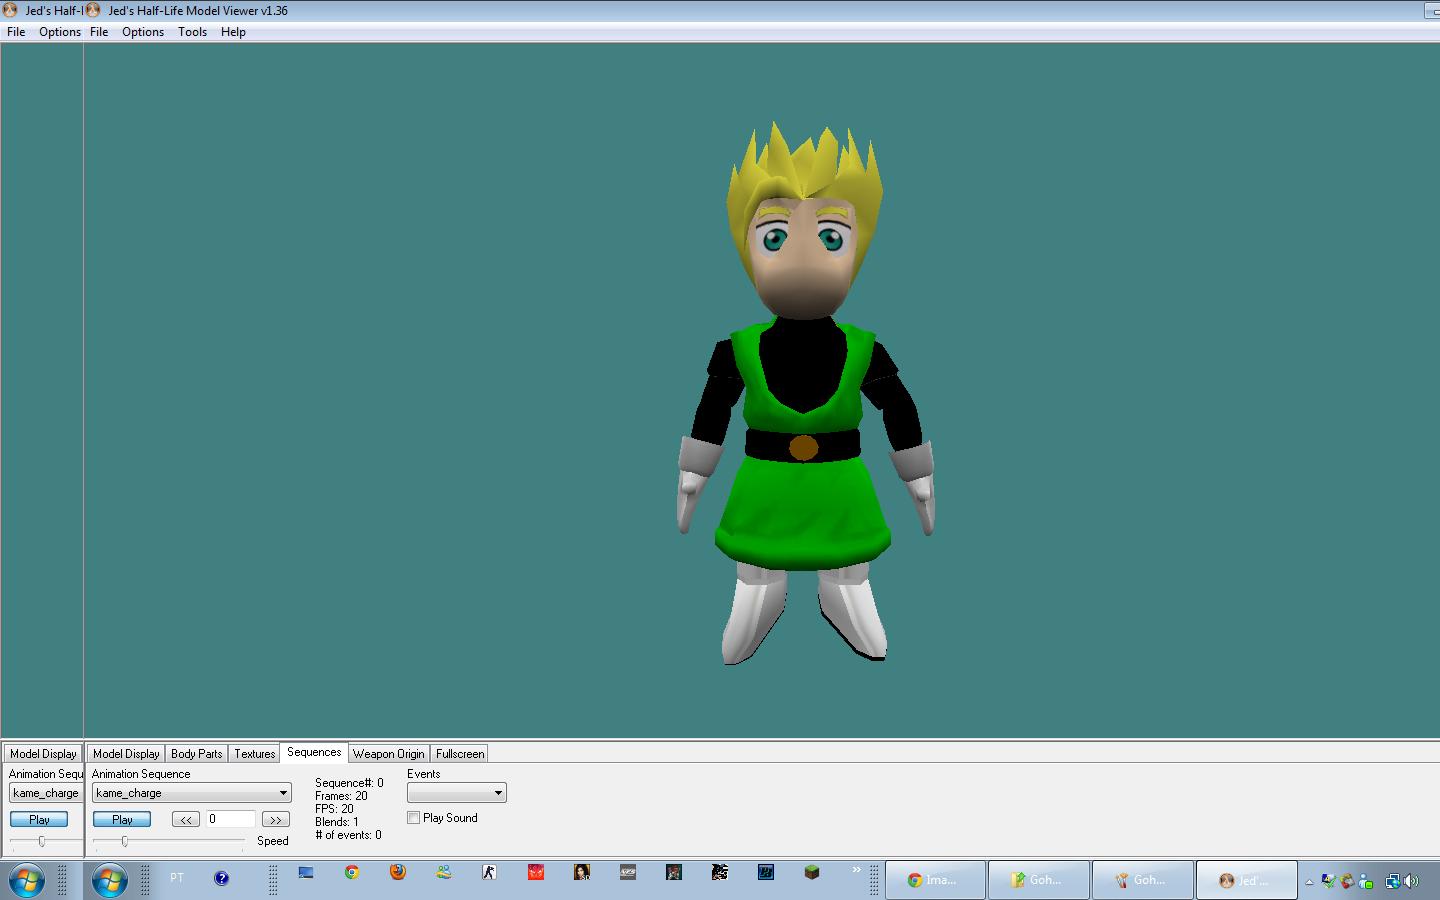The height and width of the screenshot is (900, 1440).
Task: Click the 'Sequence#: 0' text
Action: click(349, 783)
